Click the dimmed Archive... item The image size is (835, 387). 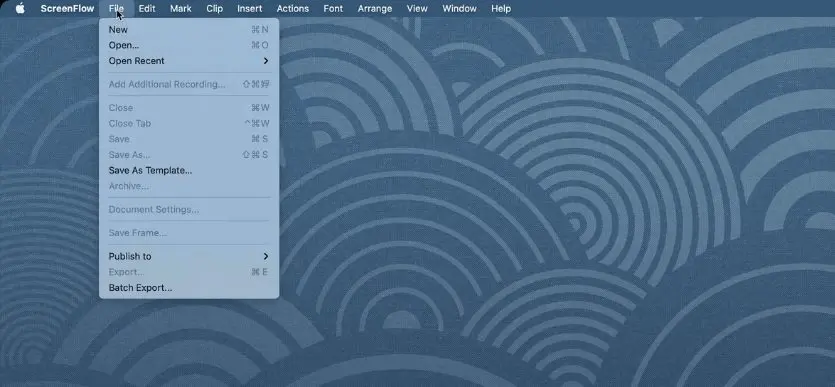[189, 186]
